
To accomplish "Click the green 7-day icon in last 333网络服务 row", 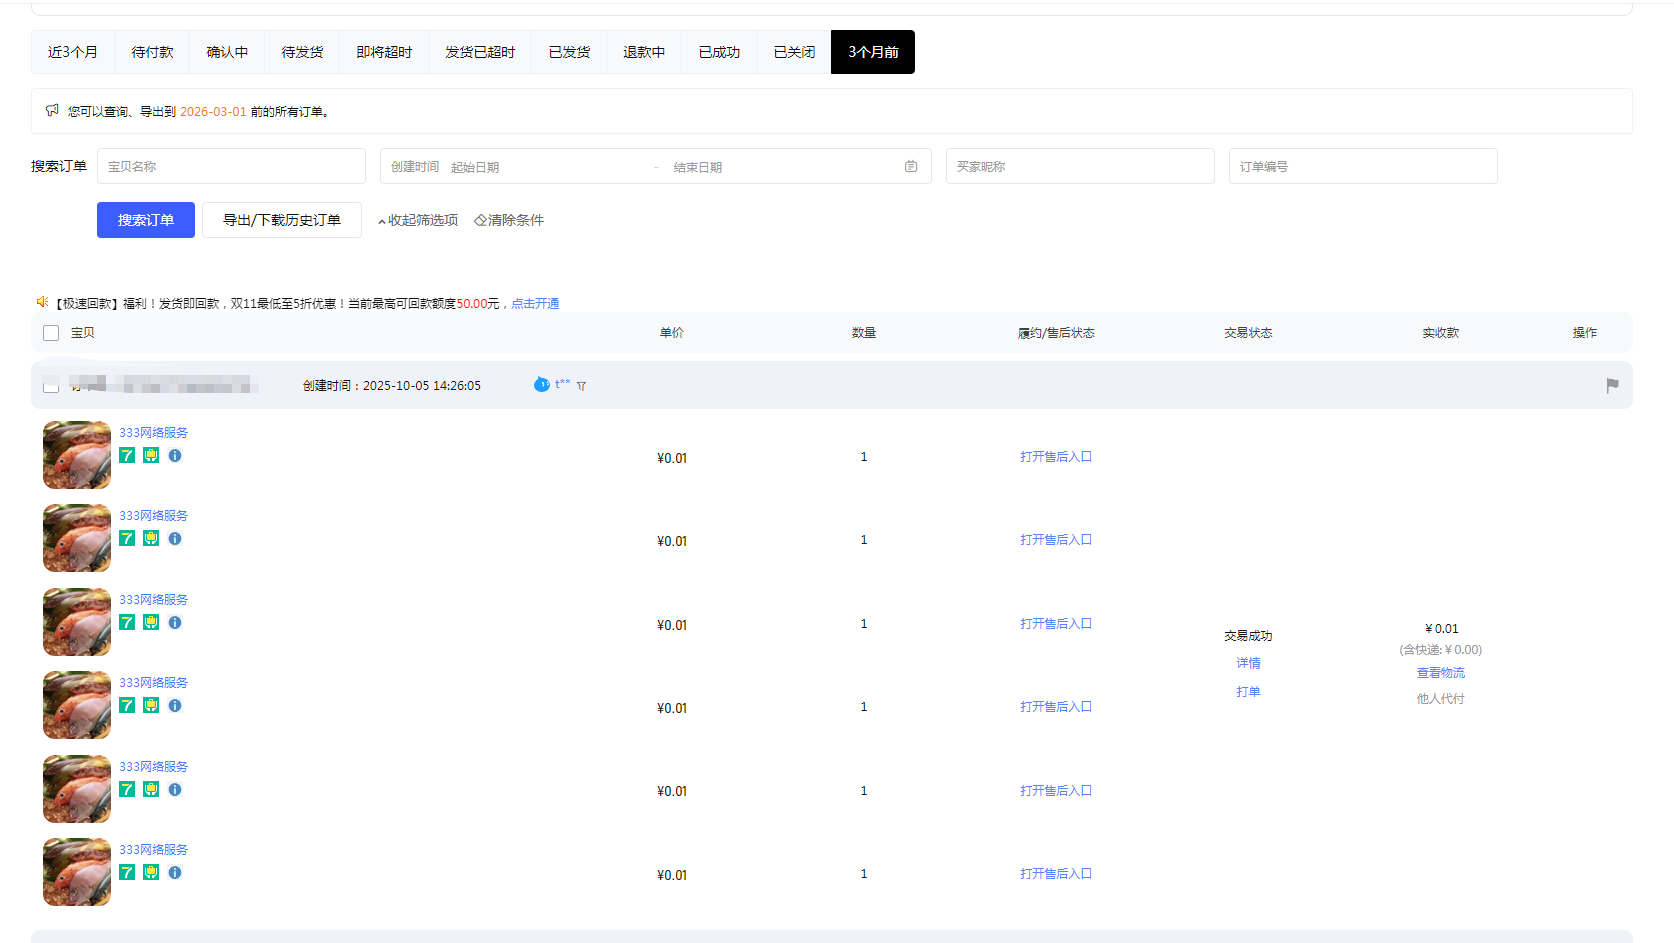I will [127, 872].
